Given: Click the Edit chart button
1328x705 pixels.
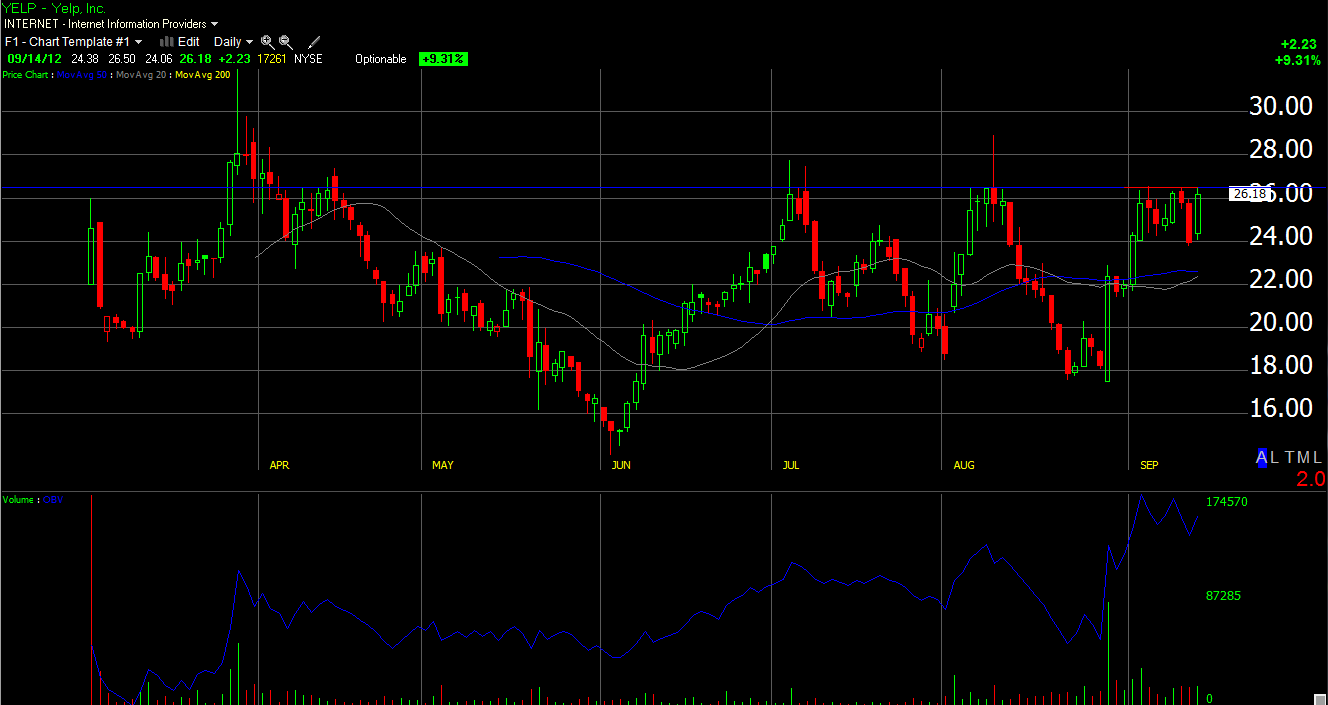Looking at the screenshot, I should click(x=188, y=42).
